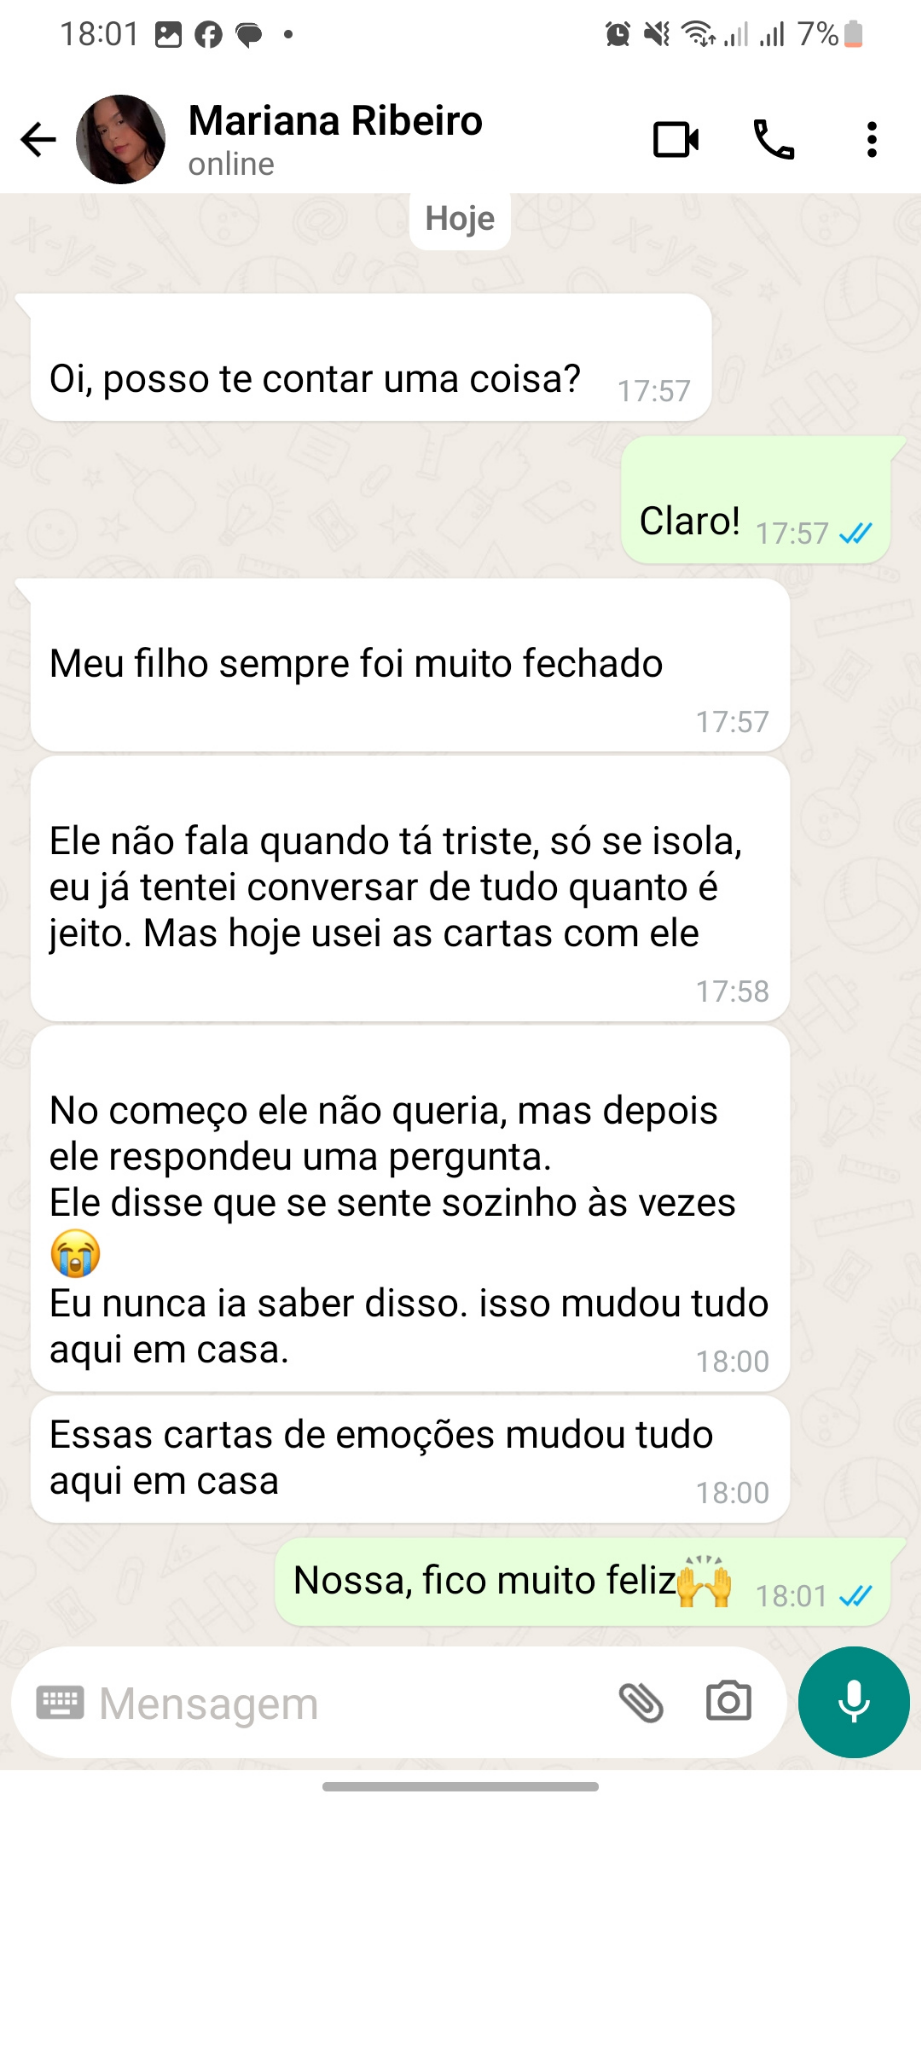Screen dimensions: 921x2048
Task: Tap 'Meu filho sempre foi muito fechado' message
Action: [x=410, y=665]
